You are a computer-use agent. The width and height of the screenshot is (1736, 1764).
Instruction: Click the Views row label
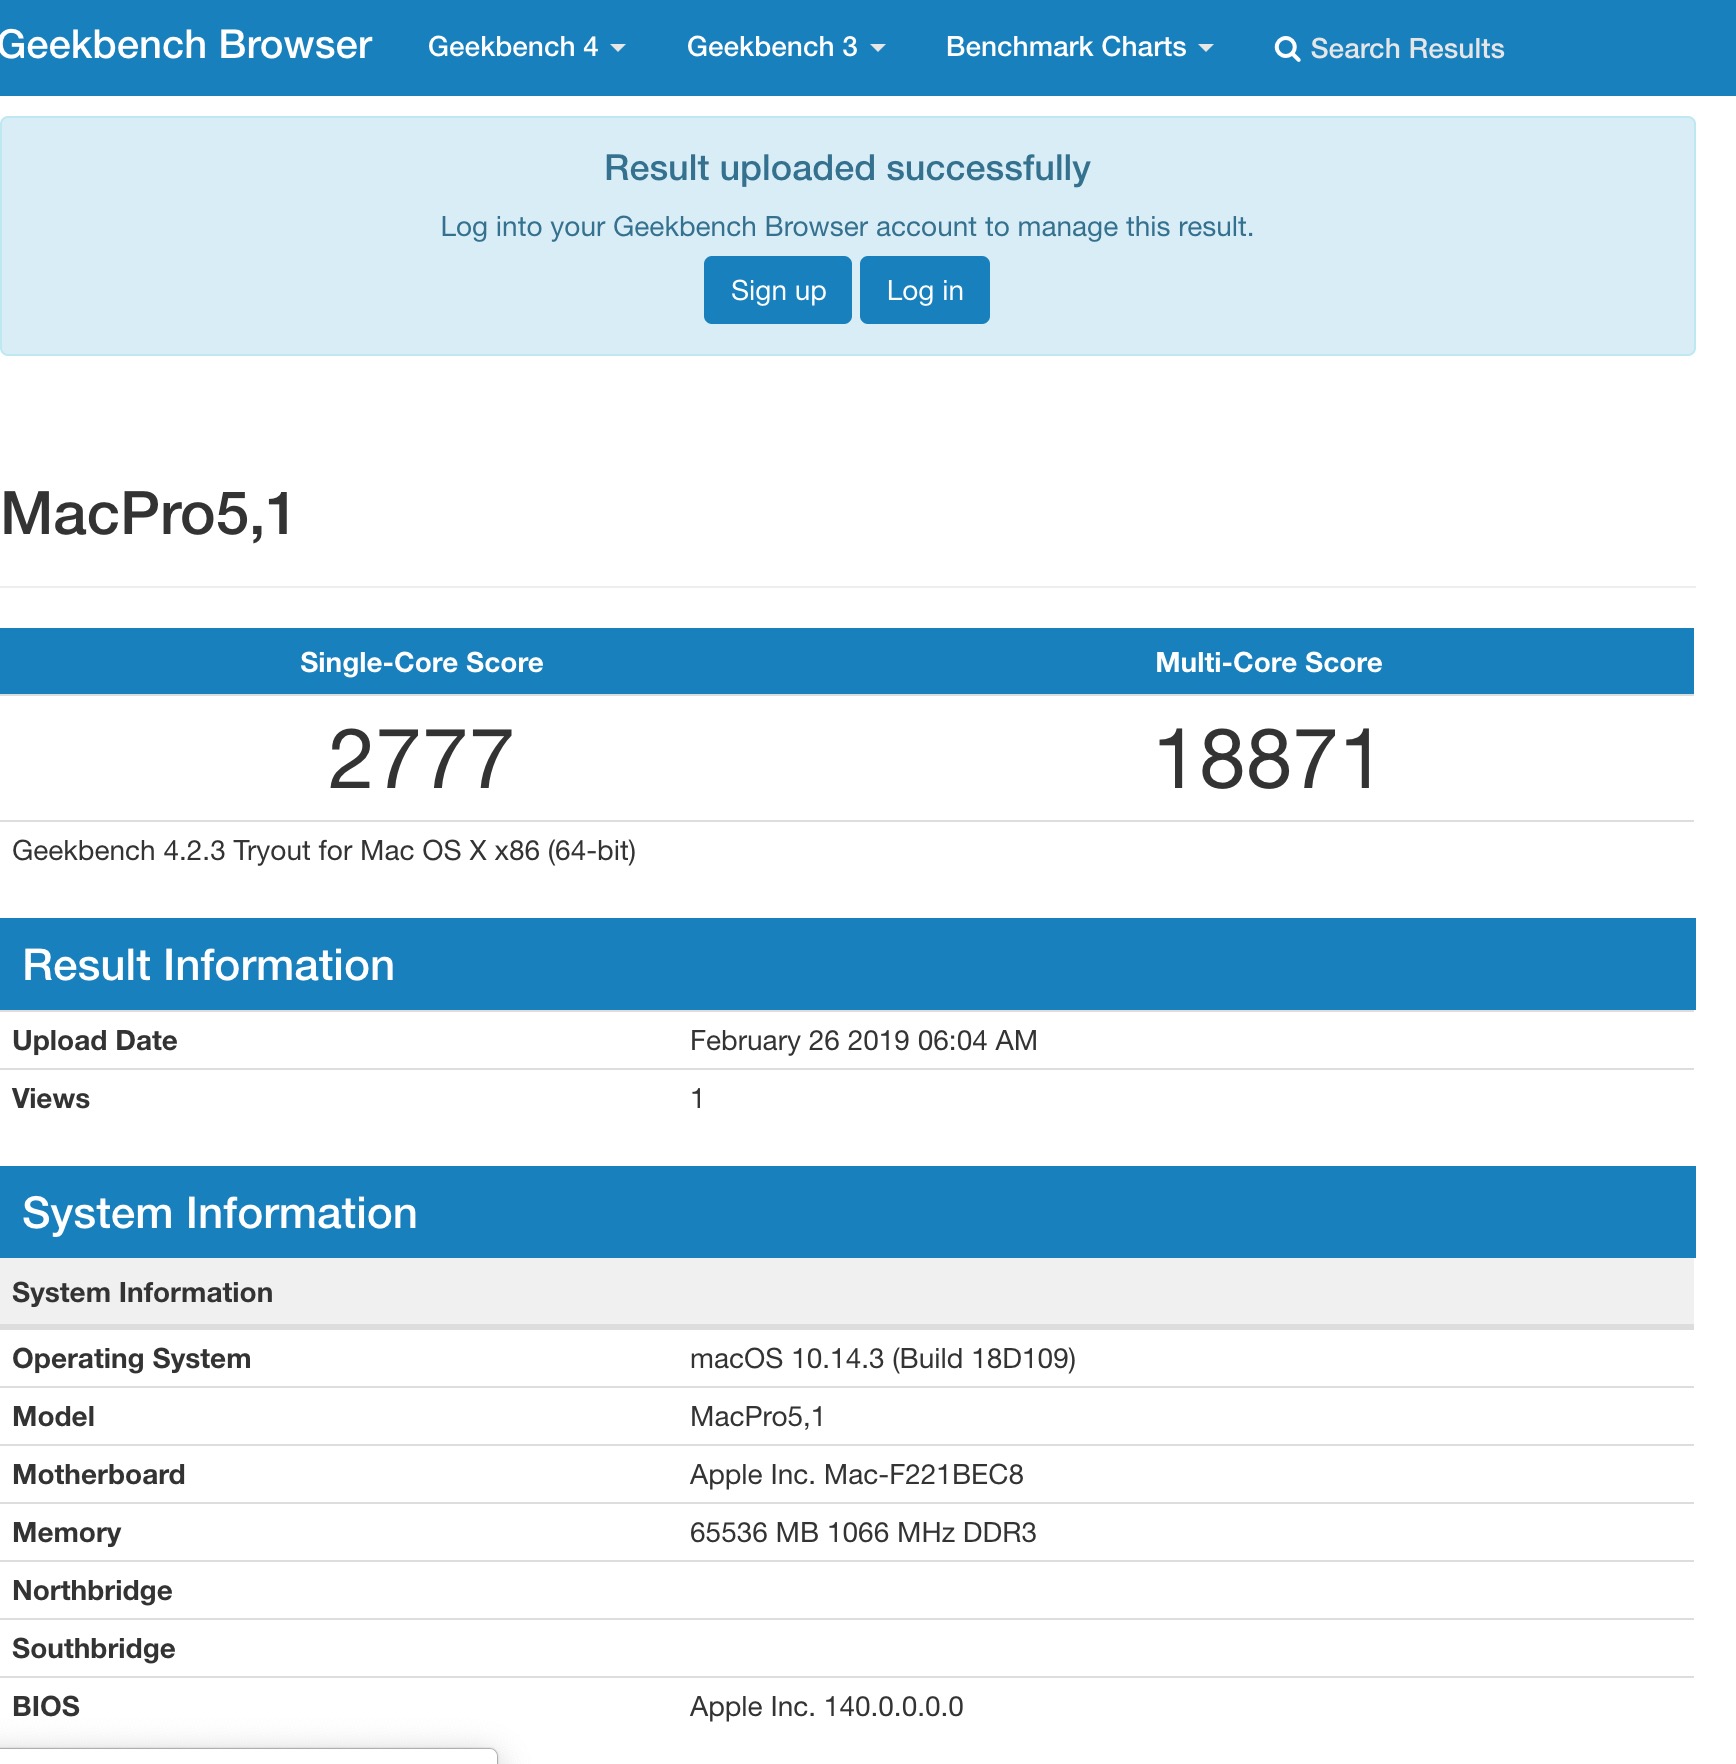pos(51,1099)
